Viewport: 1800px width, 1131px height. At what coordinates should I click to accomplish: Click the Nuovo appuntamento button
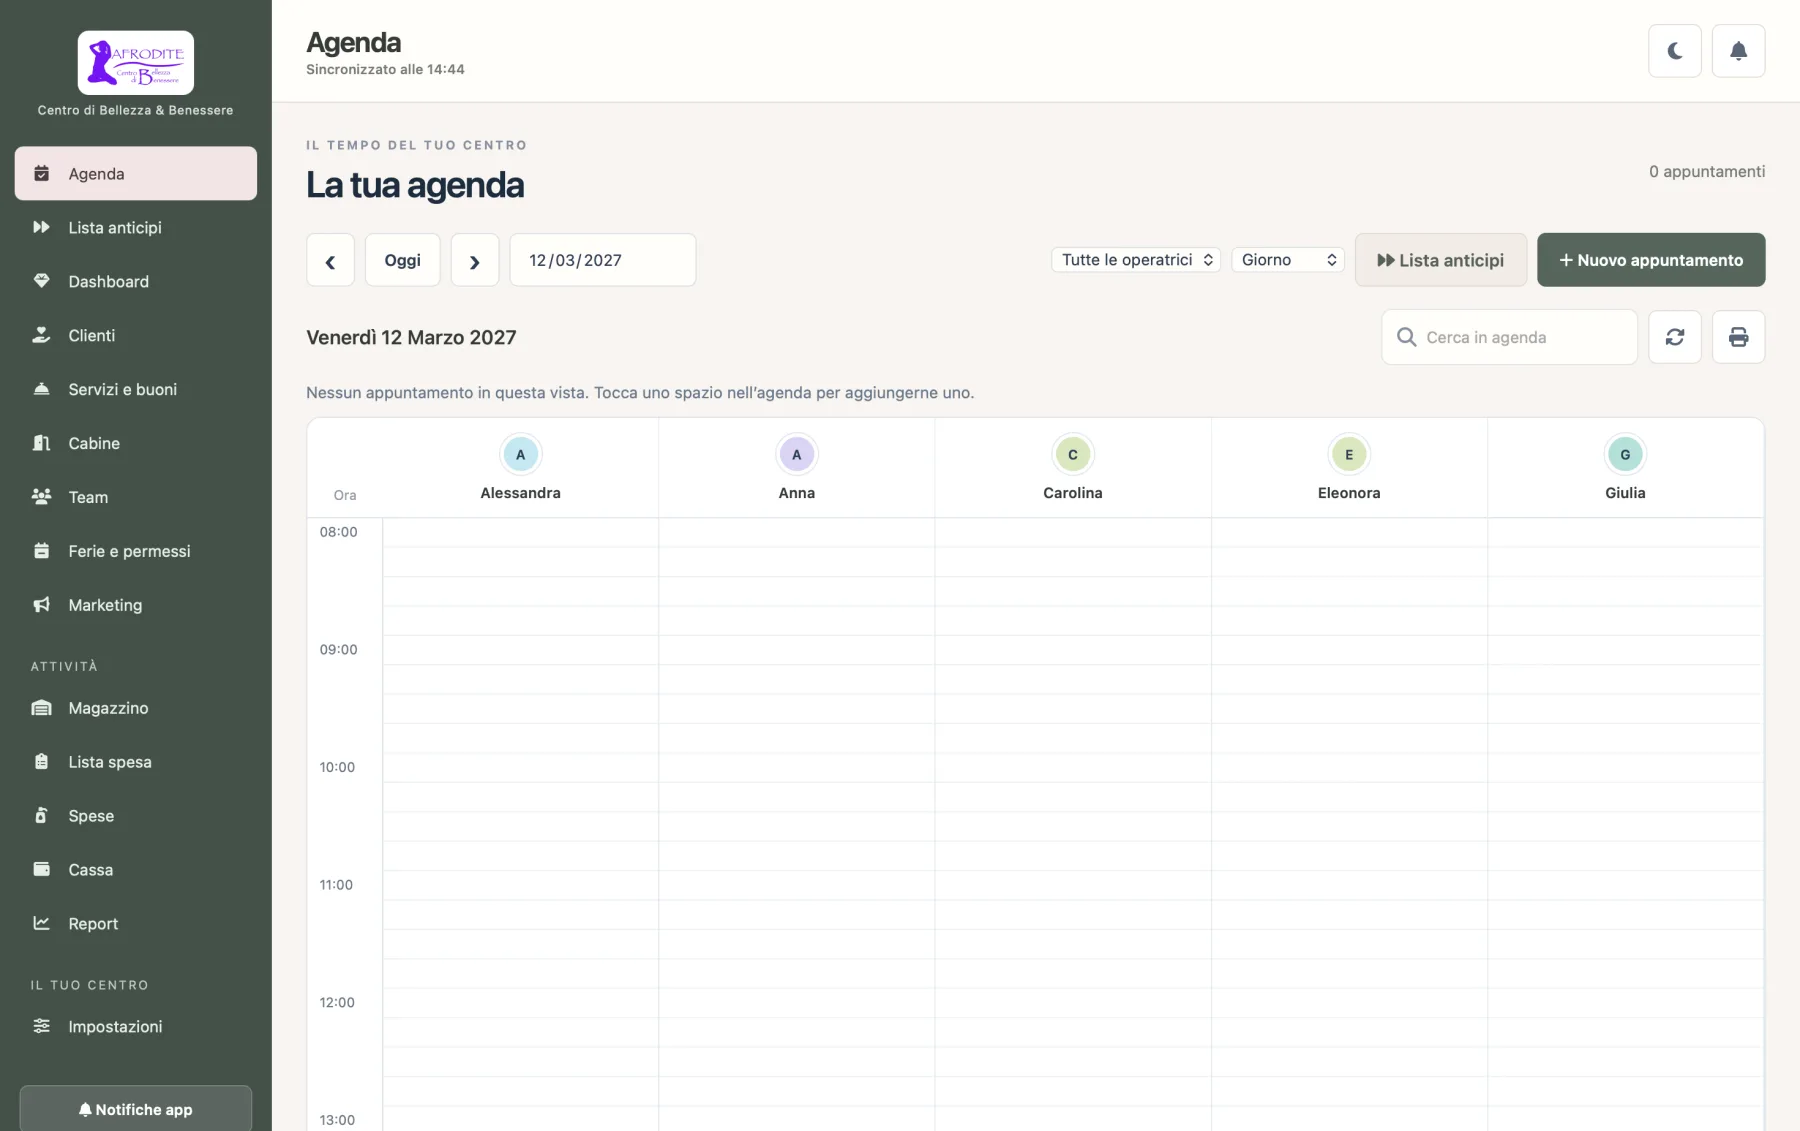1651,260
